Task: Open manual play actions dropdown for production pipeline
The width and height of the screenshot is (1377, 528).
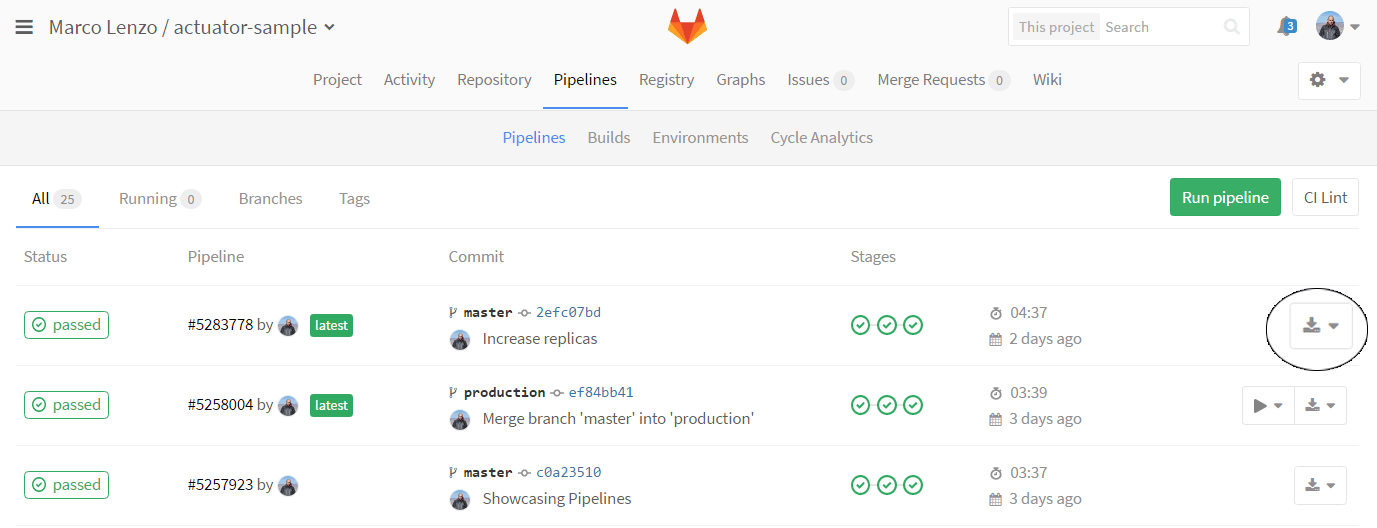Action: (1268, 405)
